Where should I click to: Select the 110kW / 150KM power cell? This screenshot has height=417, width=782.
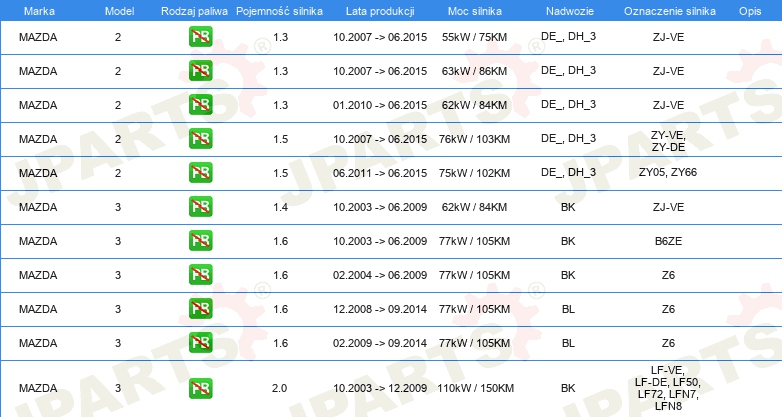475,388
